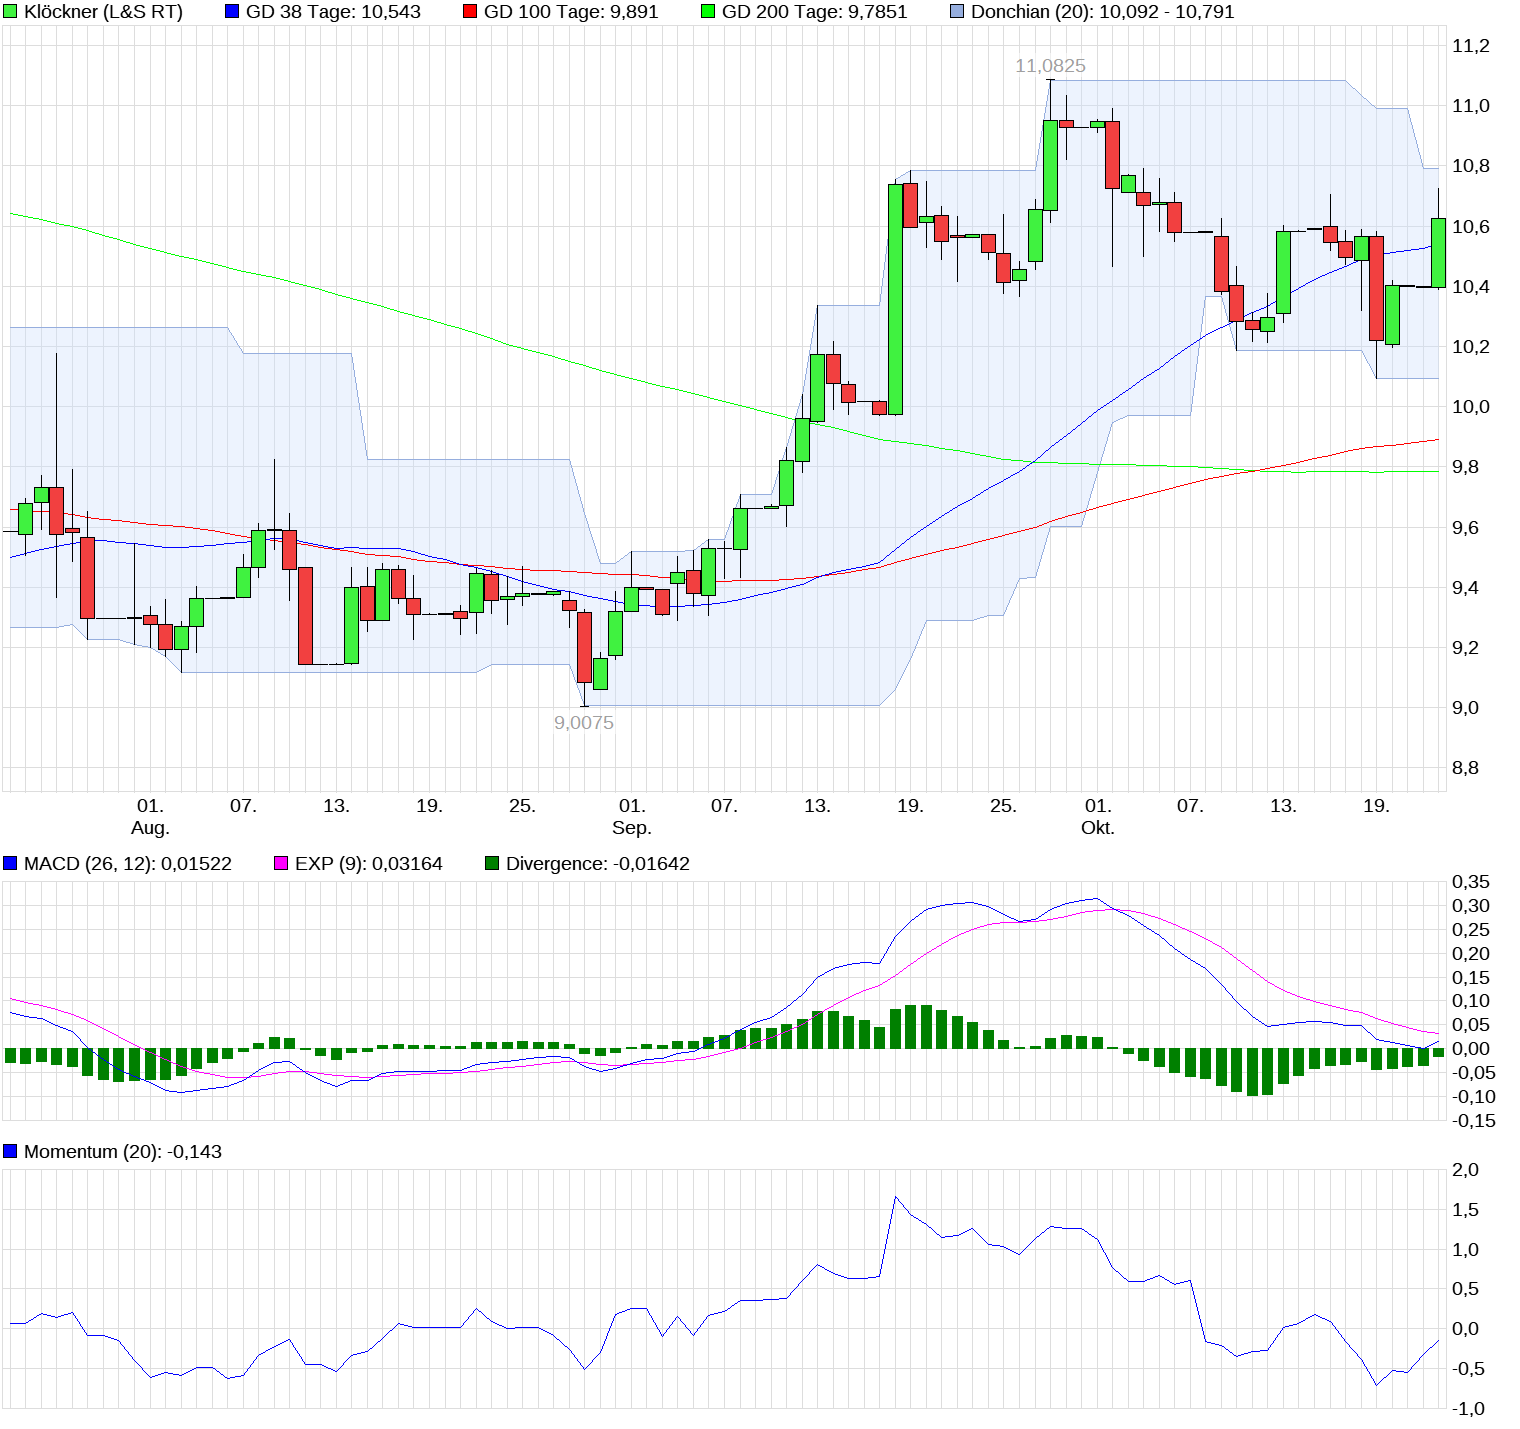The image size is (1520, 1429).
Task: Select the 'GD 200 Tage: 9,7851' legend text
Action: pos(814,12)
